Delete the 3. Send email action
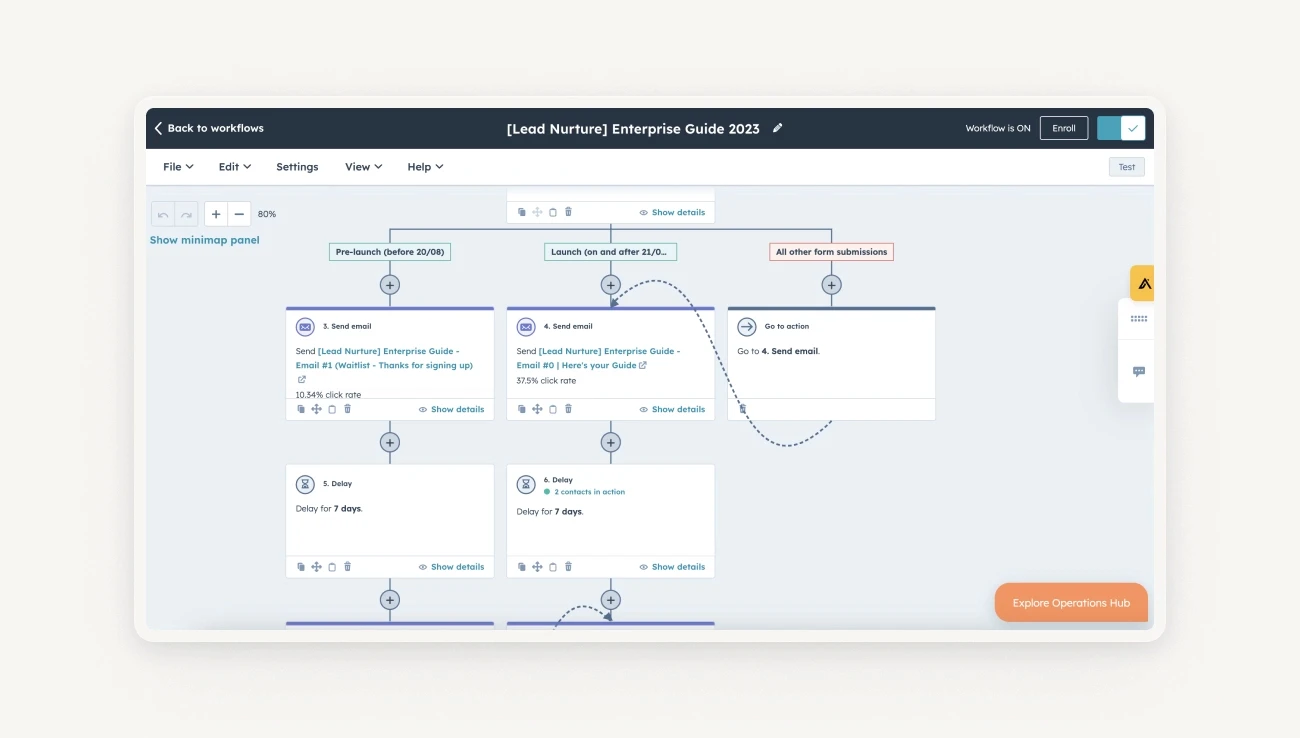Screen dimensions: 1300x738 point(348,409)
